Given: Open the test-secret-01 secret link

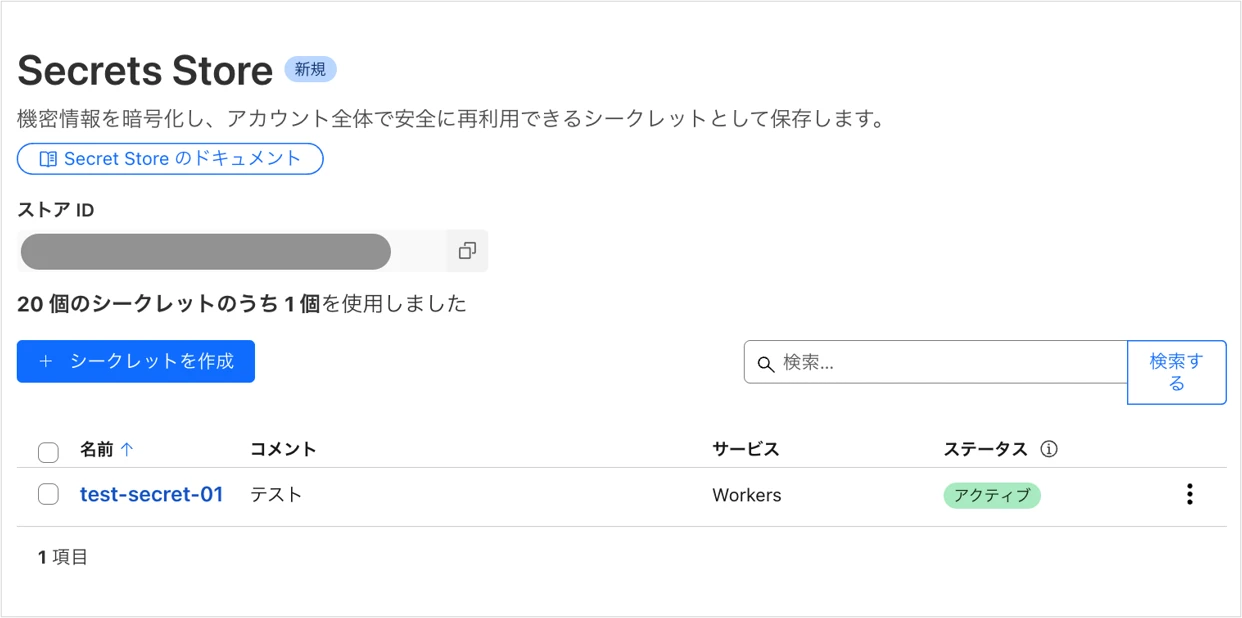Looking at the screenshot, I should pos(151,494).
